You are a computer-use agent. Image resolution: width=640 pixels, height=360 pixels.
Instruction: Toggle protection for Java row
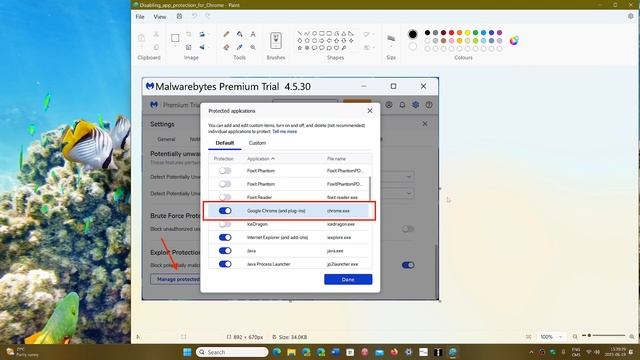click(225, 251)
